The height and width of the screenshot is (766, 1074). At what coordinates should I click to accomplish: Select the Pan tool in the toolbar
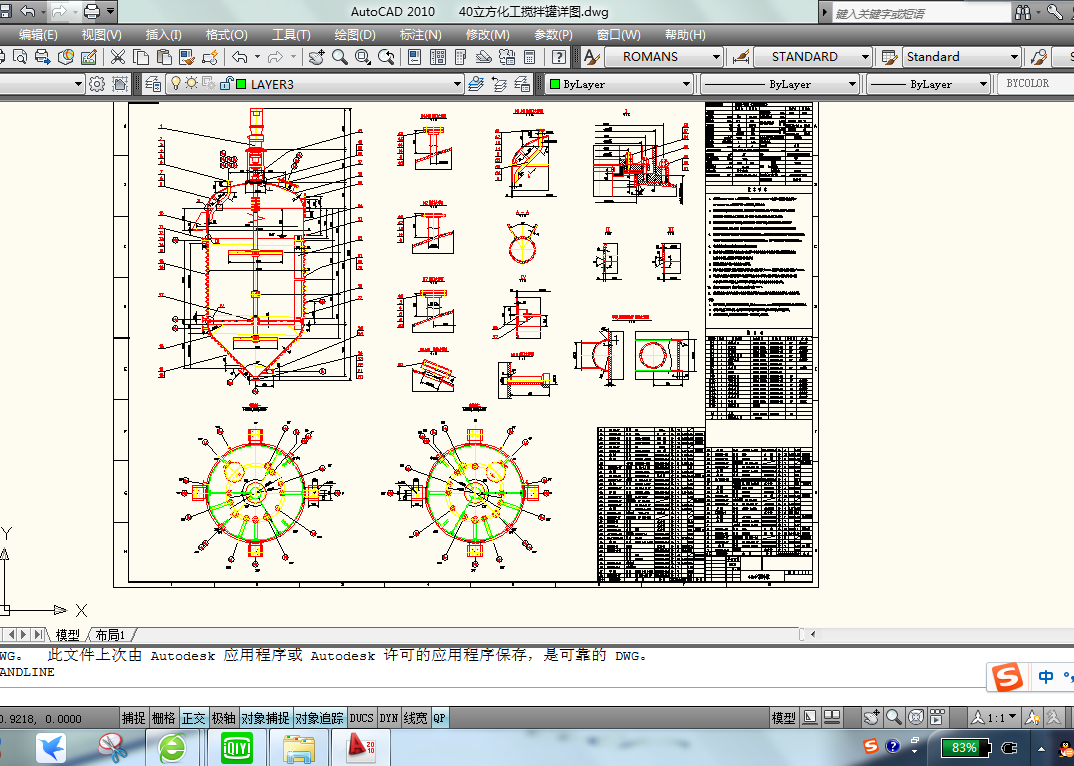click(x=316, y=57)
